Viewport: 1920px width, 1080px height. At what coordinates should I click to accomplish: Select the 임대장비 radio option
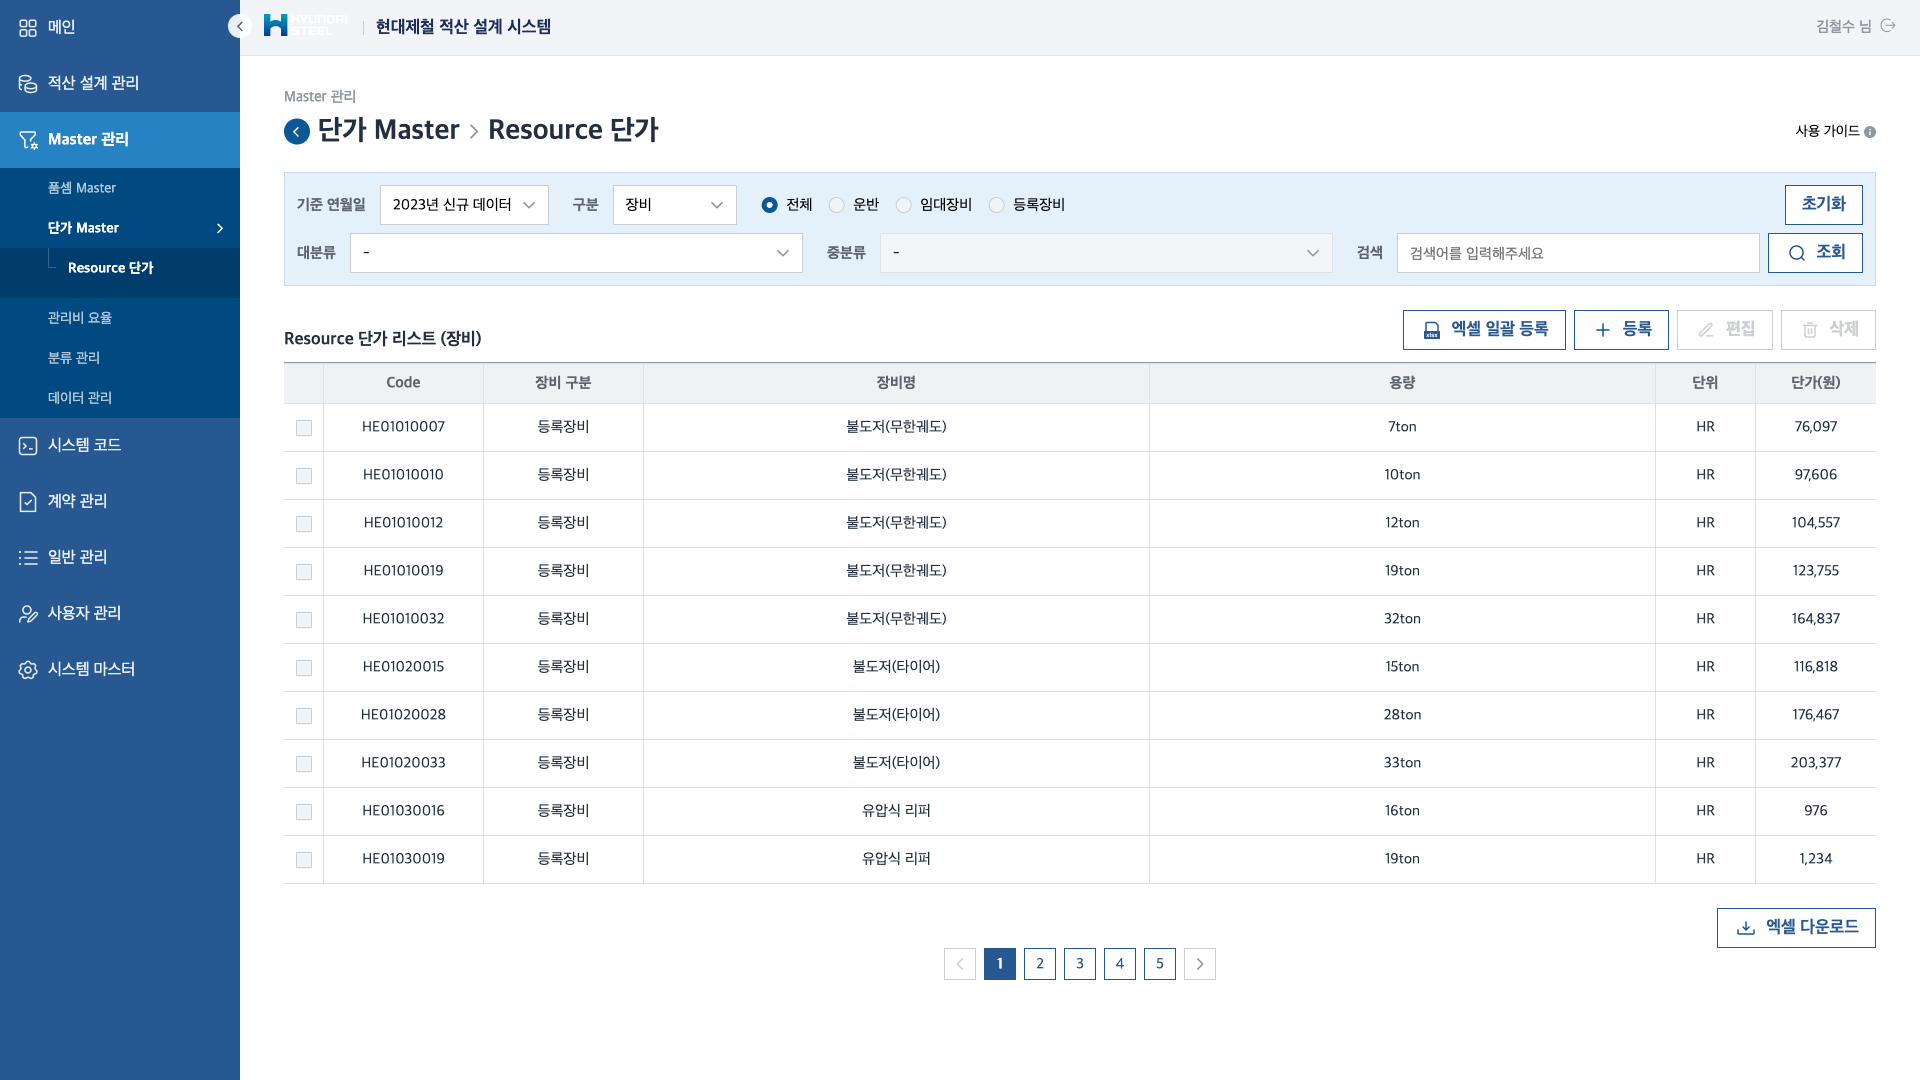coord(904,205)
